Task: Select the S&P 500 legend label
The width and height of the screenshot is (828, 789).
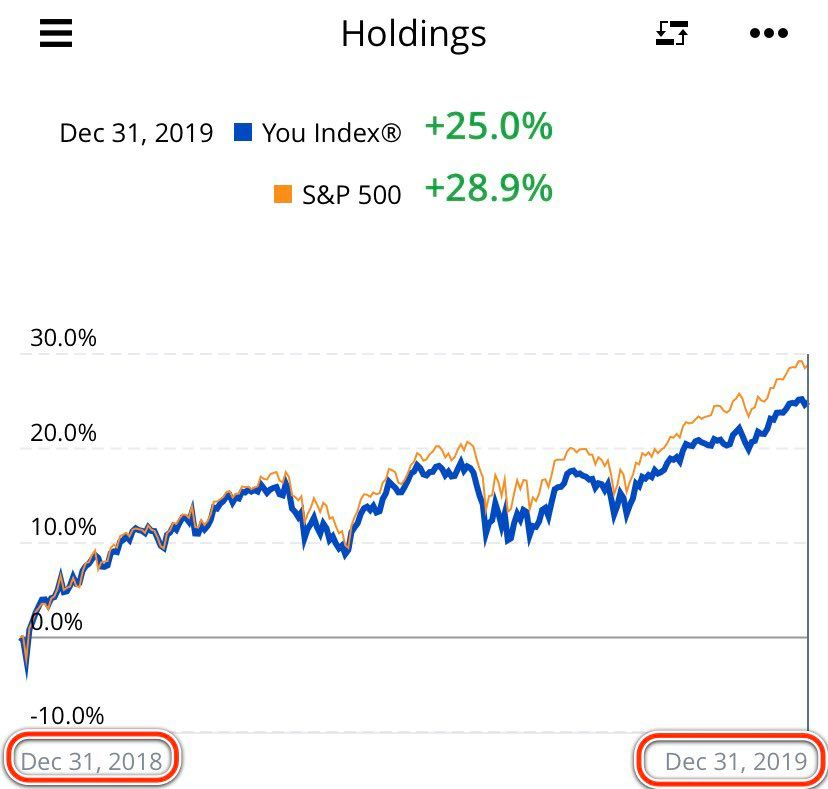Action: [351, 194]
